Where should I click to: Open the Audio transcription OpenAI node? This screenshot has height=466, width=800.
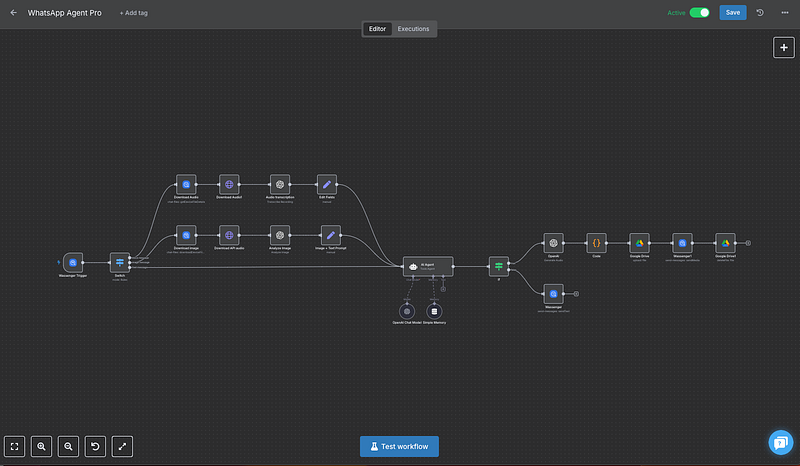(280, 184)
